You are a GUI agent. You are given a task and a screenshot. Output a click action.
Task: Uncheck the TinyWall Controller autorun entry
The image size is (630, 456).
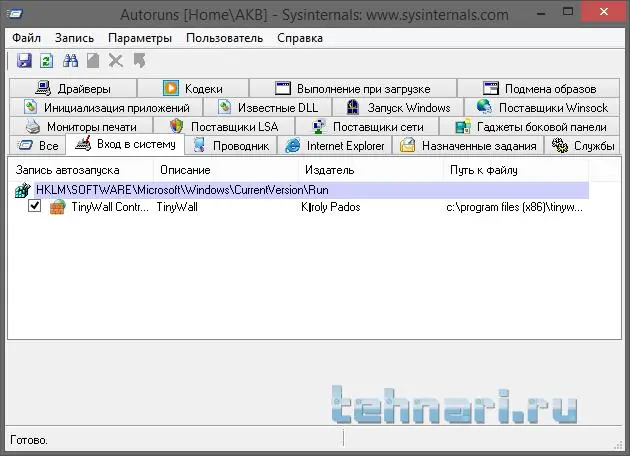(x=35, y=206)
